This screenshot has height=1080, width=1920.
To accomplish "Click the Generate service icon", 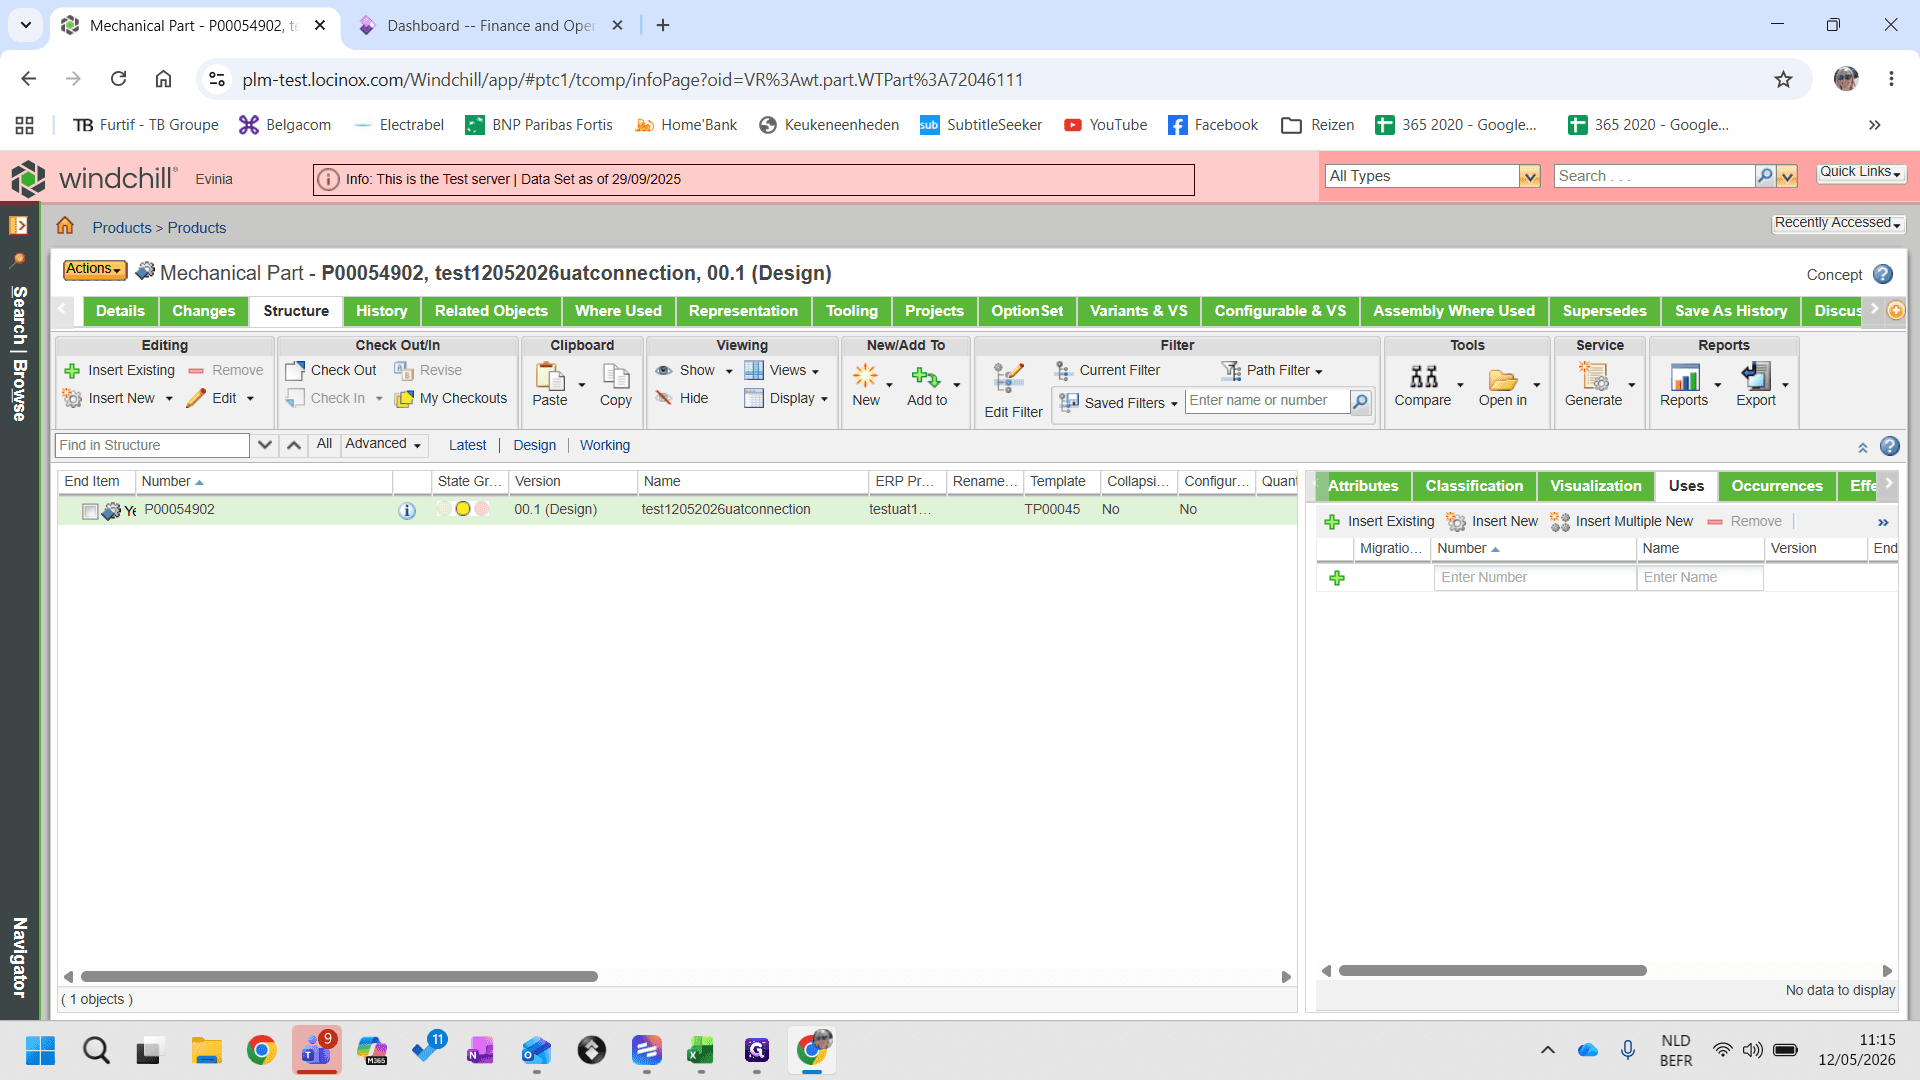I will (1593, 376).
